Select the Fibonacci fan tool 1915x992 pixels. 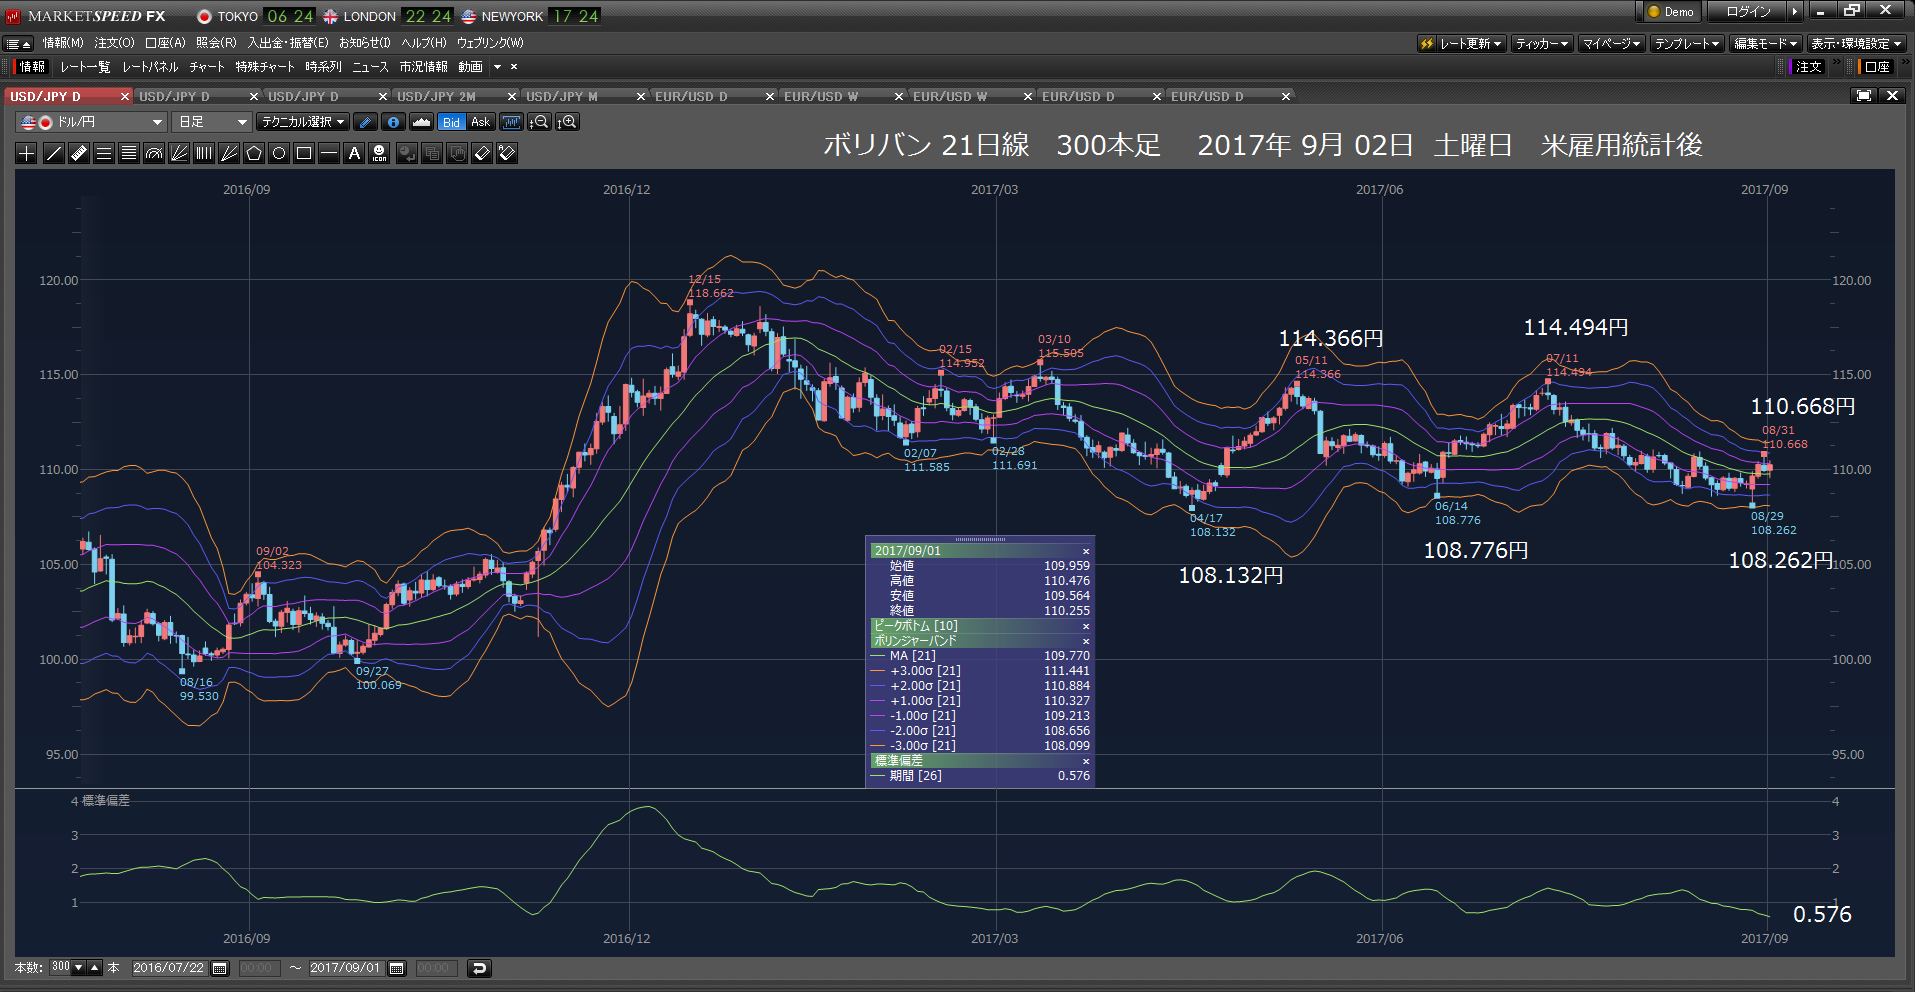point(179,153)
